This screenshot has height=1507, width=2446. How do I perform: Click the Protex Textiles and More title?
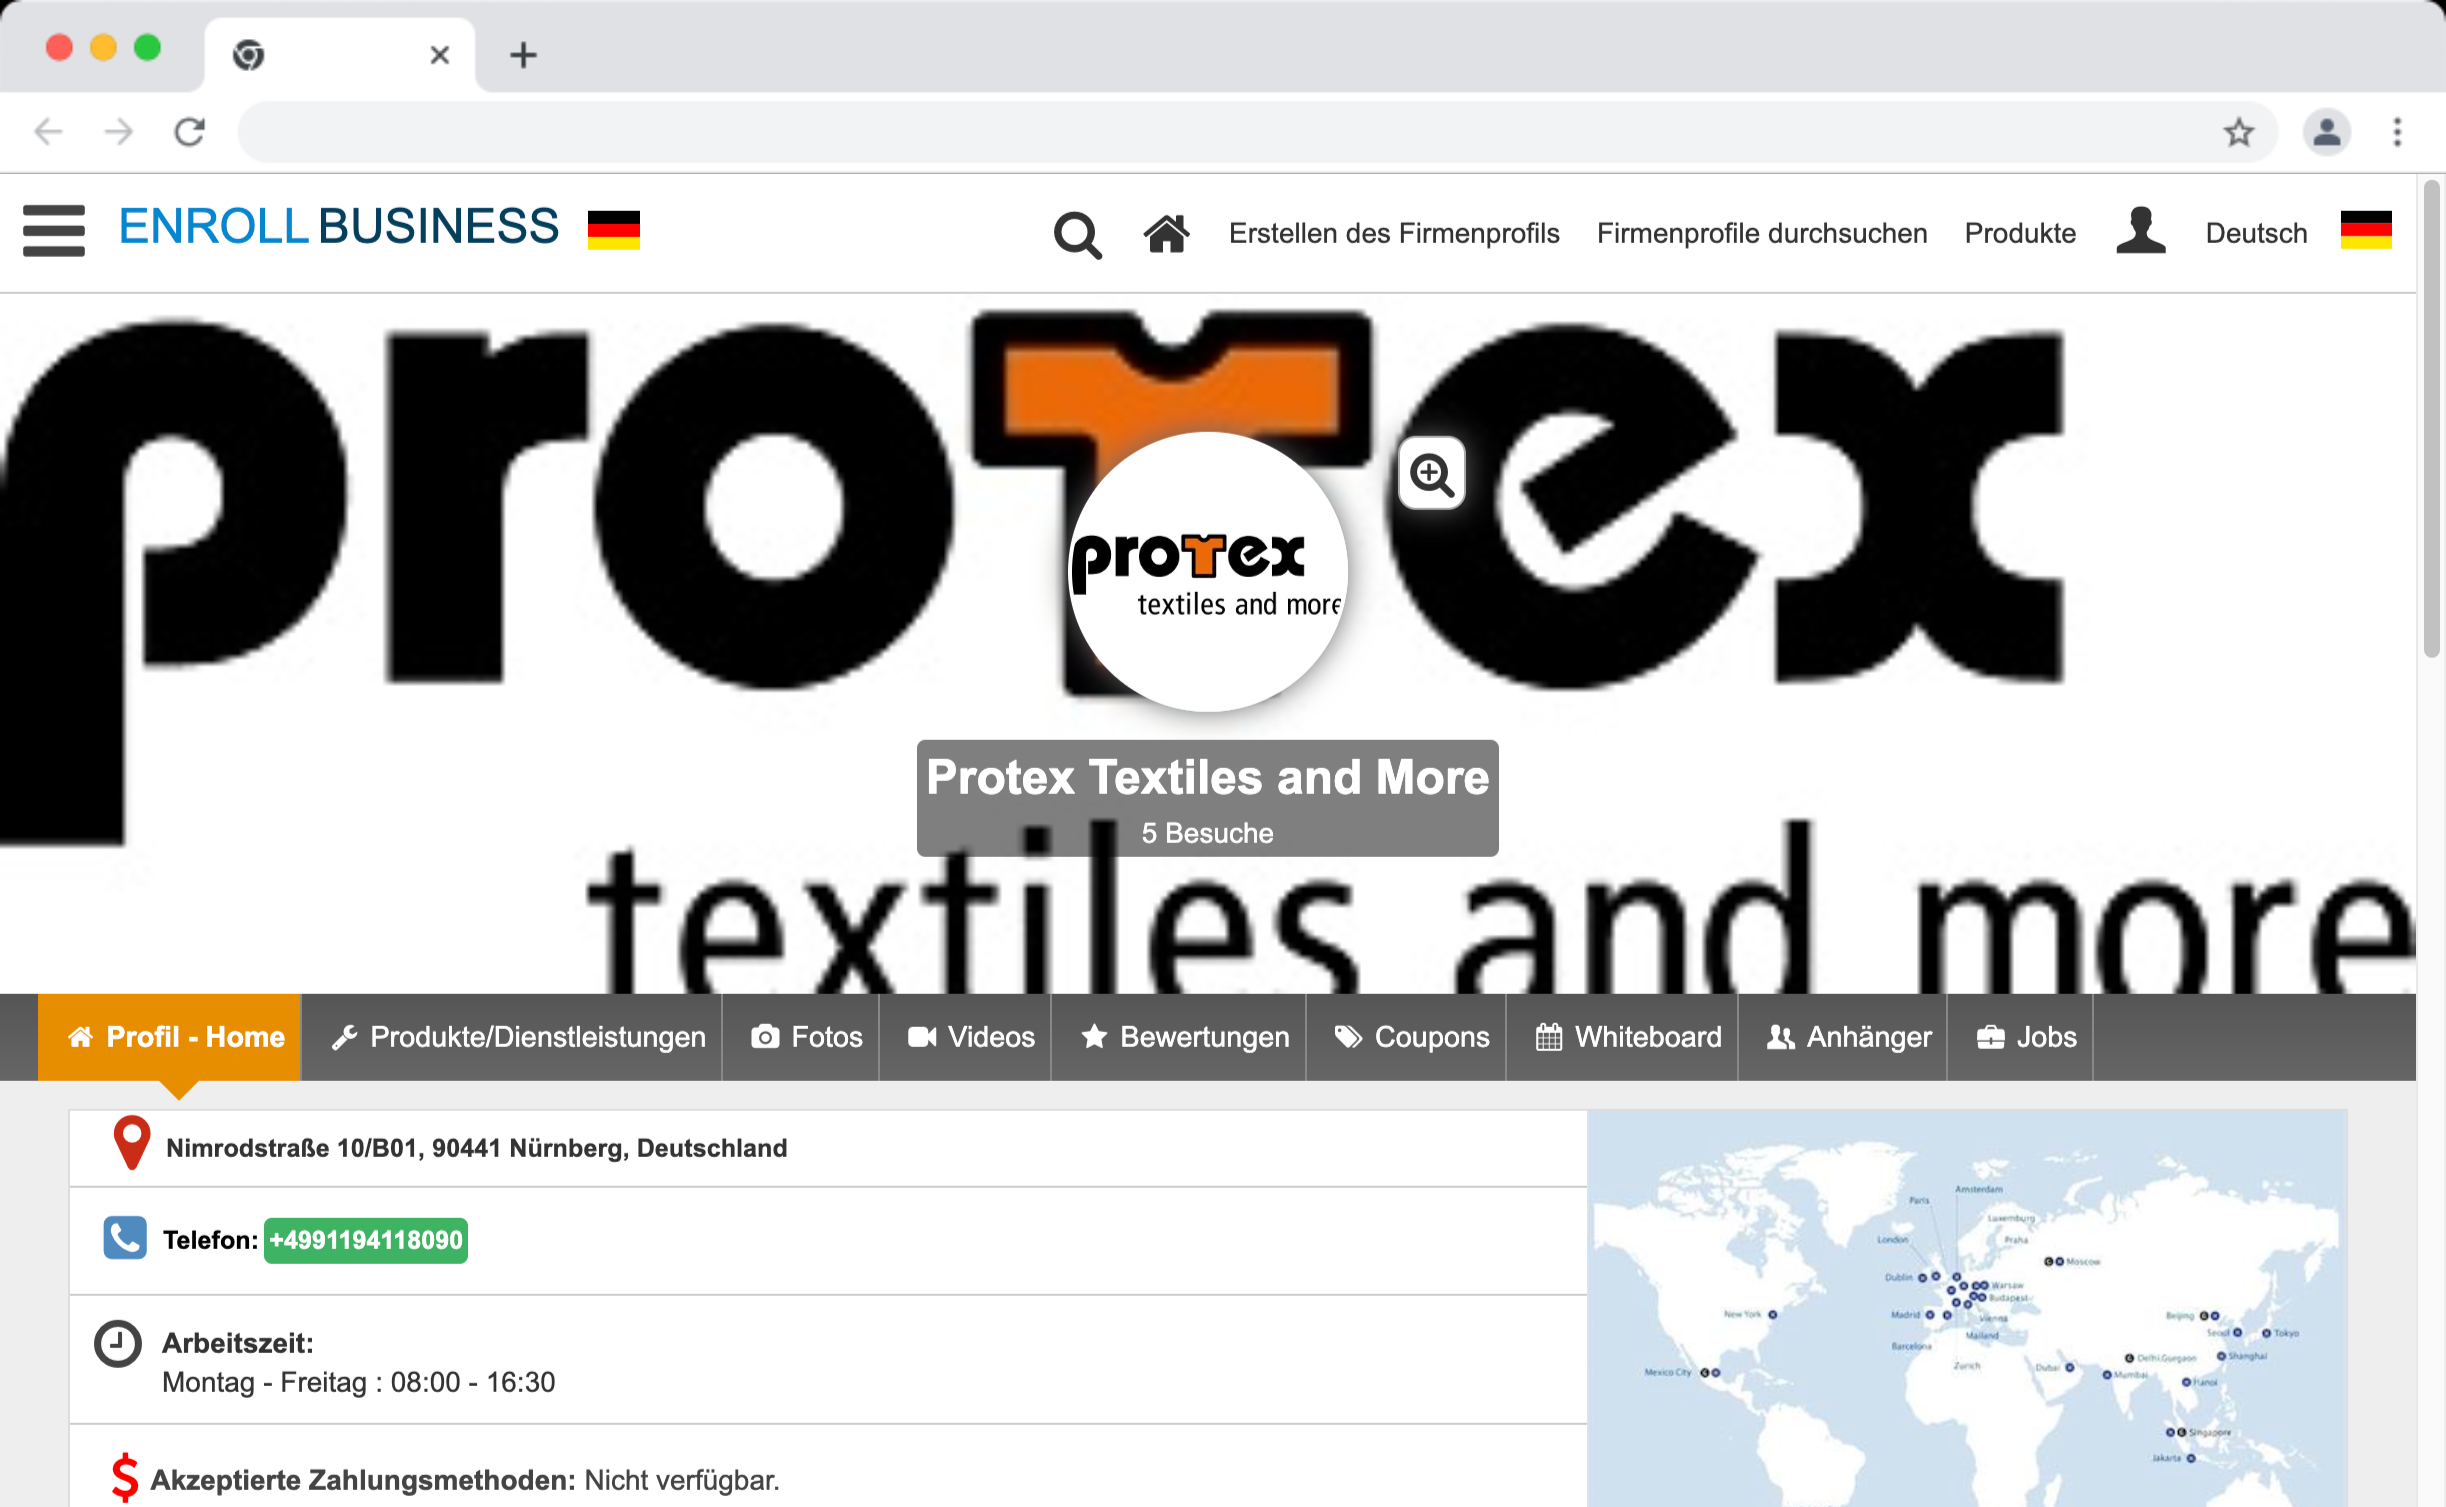(x=1208, y=777)
